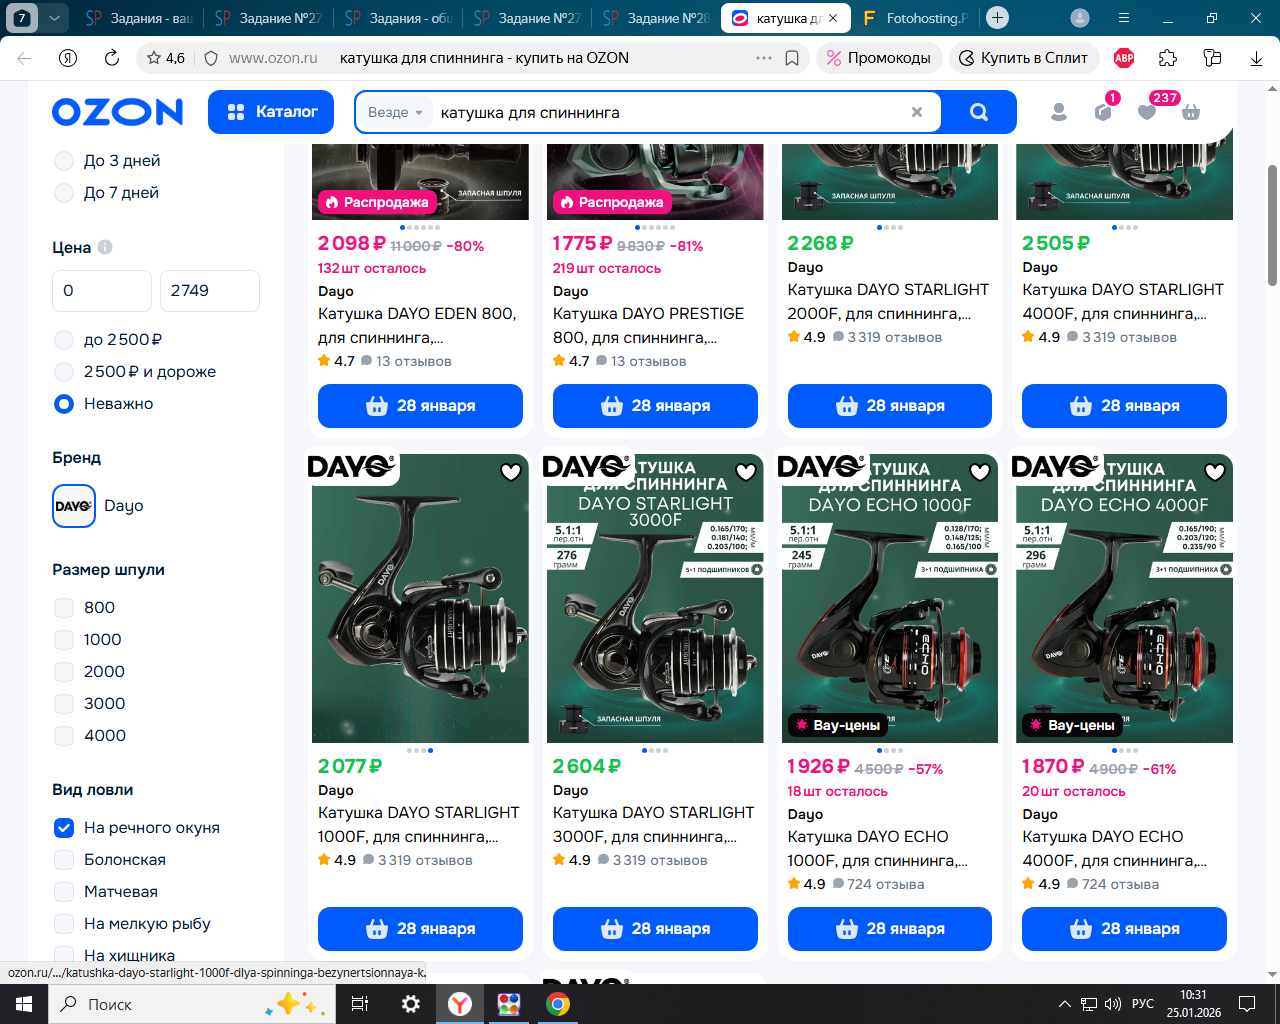Viewport: 1280px width, 1024px height.
Task: Open the ABP extension icon
Action: click(x=1124, y=58)
